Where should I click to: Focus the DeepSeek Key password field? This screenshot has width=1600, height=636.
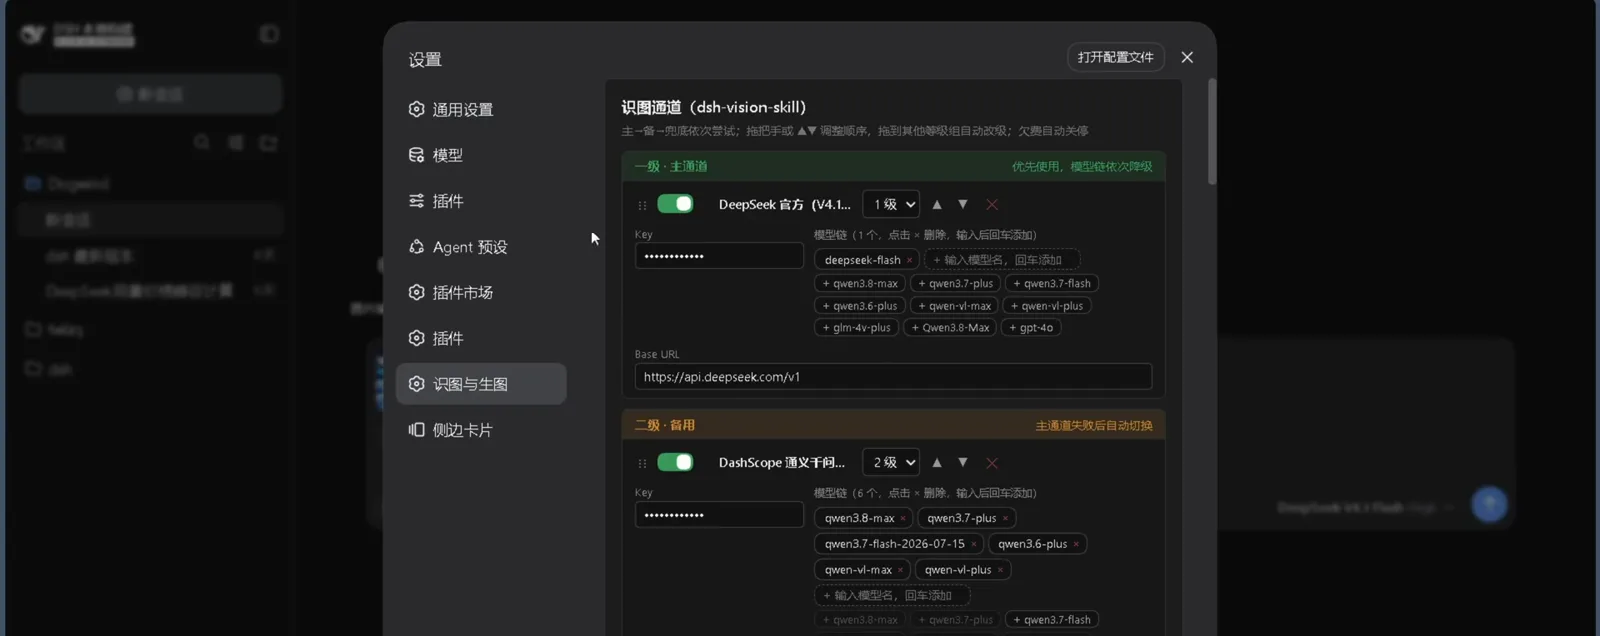pos(719,256)
